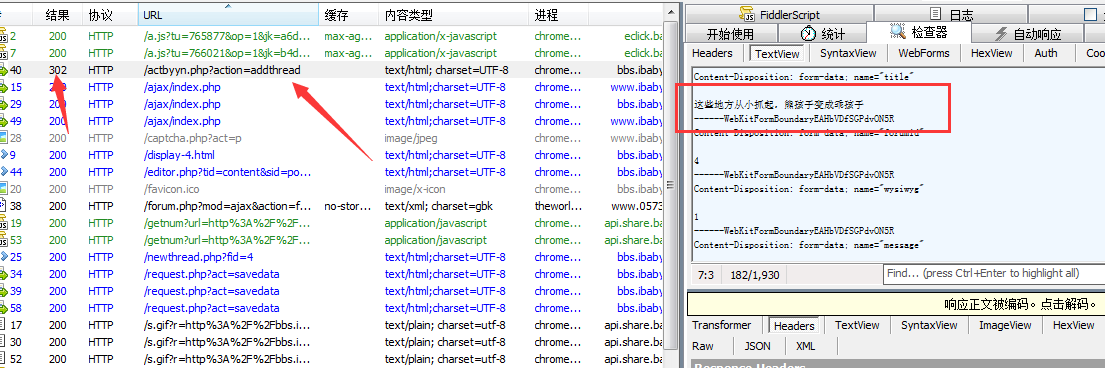1105x368 pixels.
Task: Select session 49 /ajax/index.php
Action: click(331, 121)
